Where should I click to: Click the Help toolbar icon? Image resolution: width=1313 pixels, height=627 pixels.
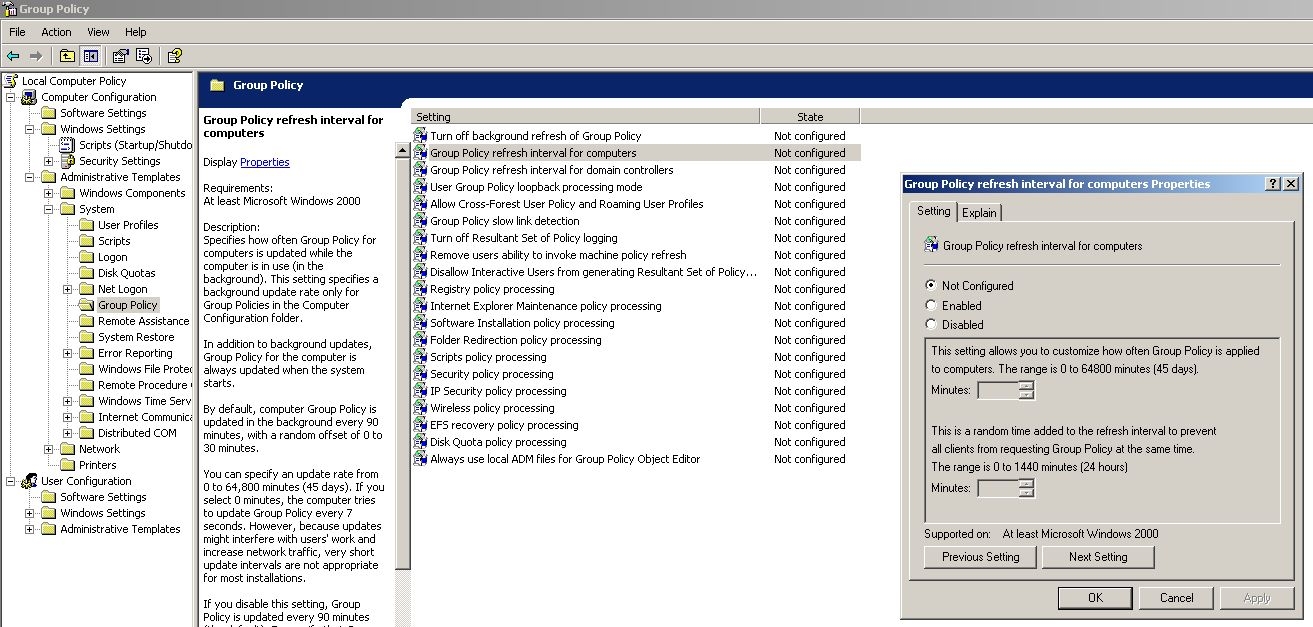pyautogui.click(x=175, y=56)
